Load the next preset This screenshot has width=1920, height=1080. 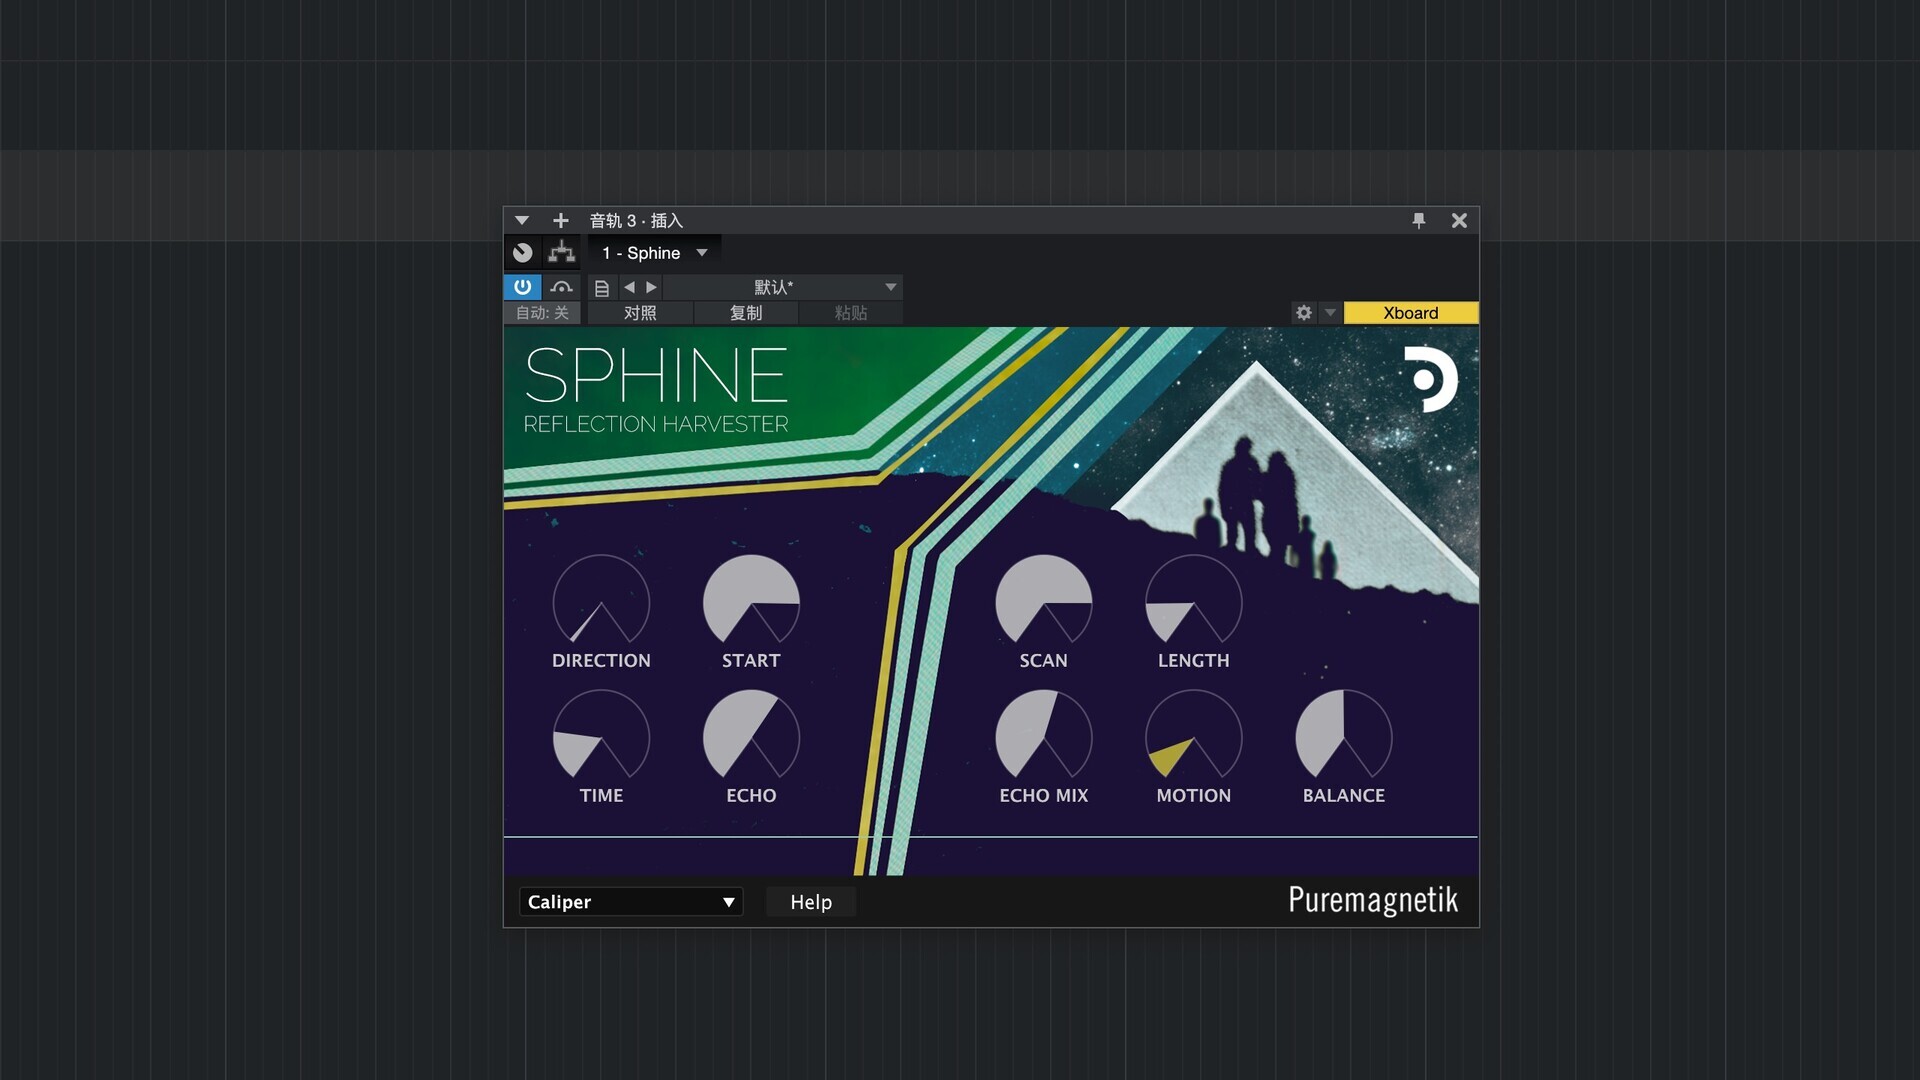[651, 287]
